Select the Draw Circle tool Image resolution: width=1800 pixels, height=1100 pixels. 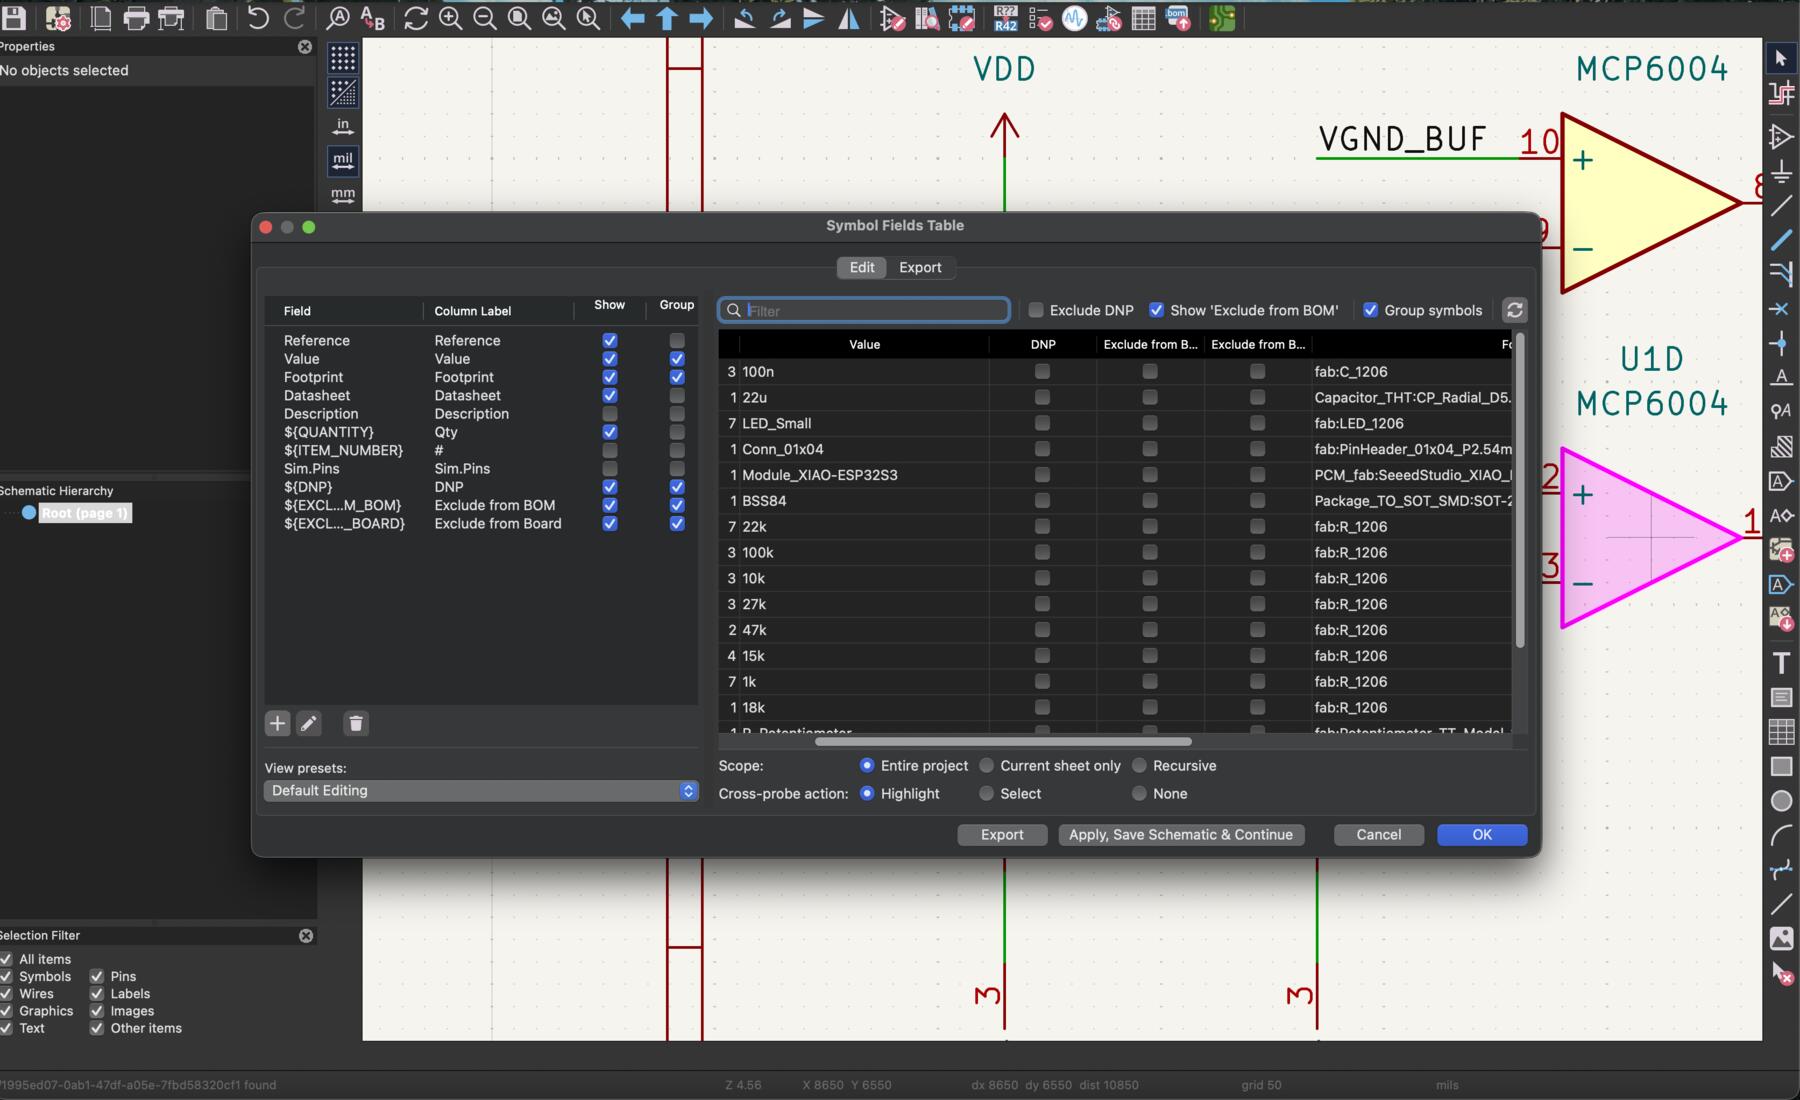click(1781, 801)
